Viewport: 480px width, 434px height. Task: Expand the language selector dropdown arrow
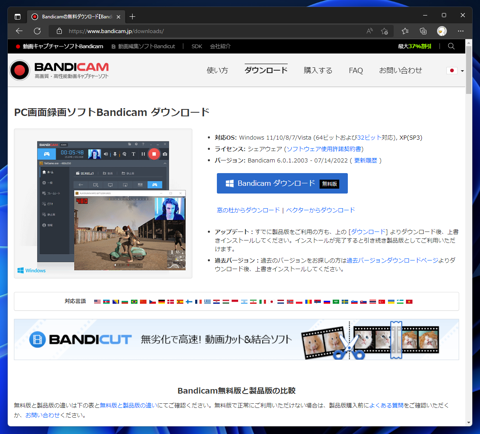[x=462, y=71]
